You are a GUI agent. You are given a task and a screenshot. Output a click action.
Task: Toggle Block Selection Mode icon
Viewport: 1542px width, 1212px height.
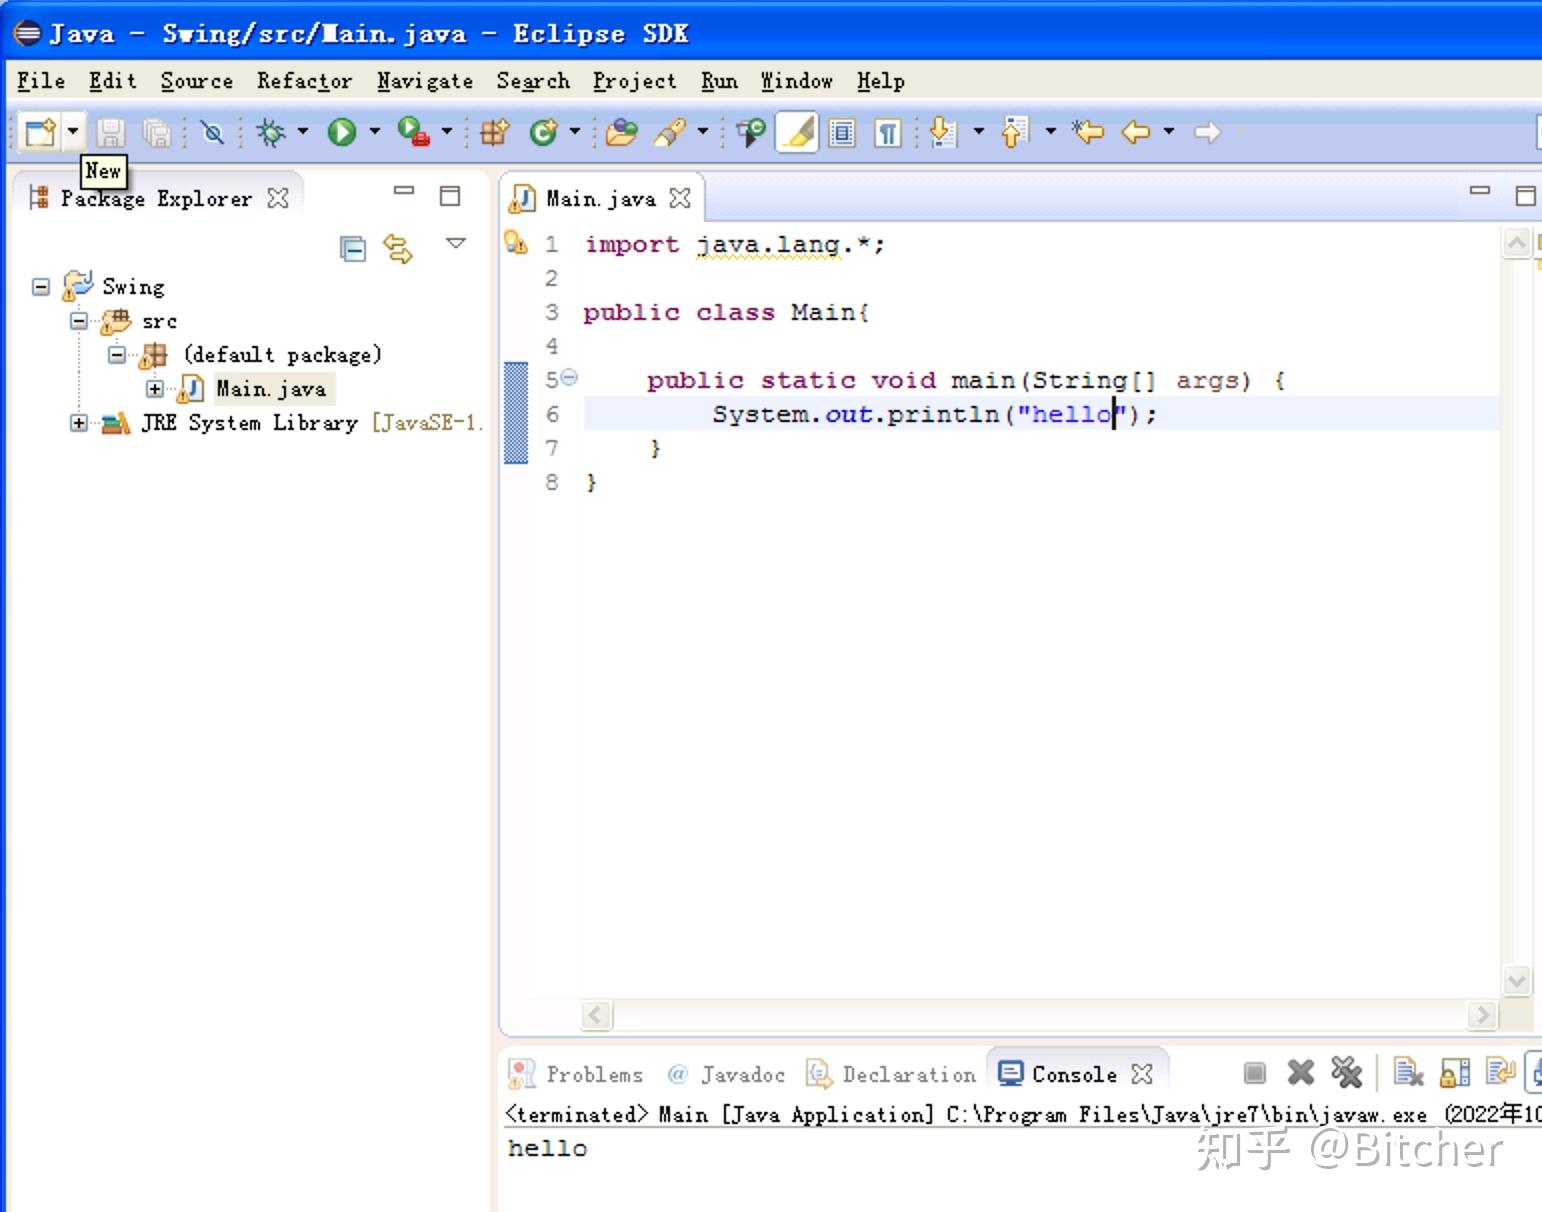point(843,133)
